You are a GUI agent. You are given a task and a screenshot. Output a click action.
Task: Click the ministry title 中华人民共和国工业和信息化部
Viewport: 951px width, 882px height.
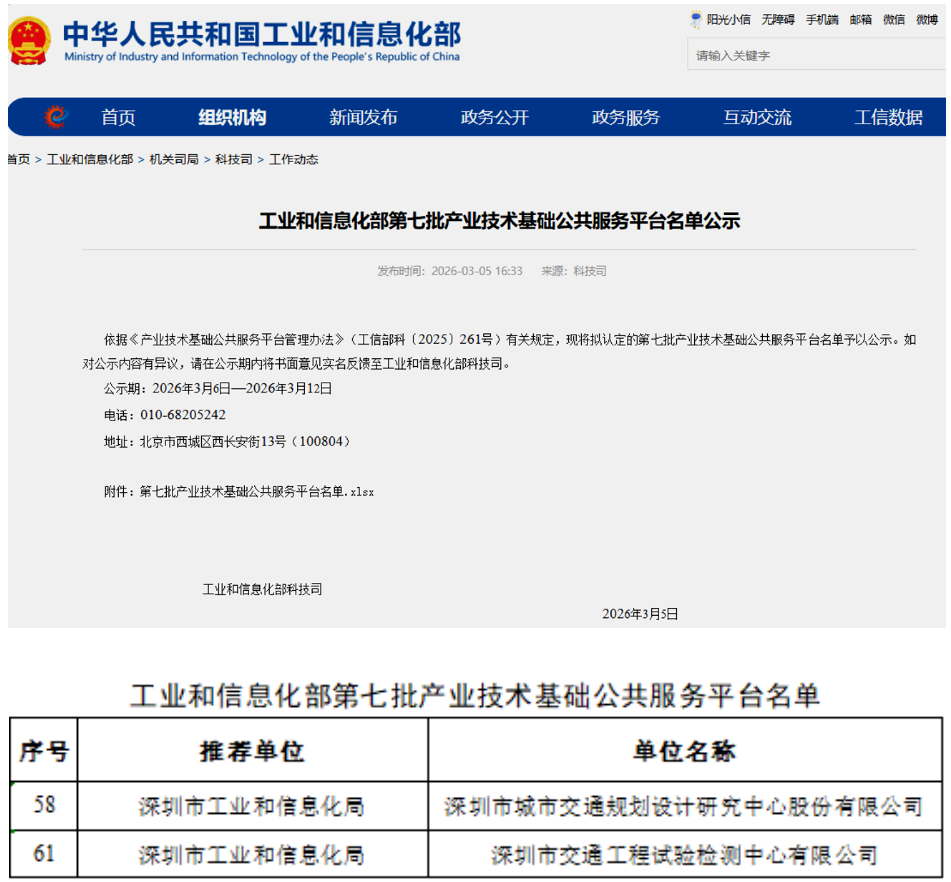262,33
